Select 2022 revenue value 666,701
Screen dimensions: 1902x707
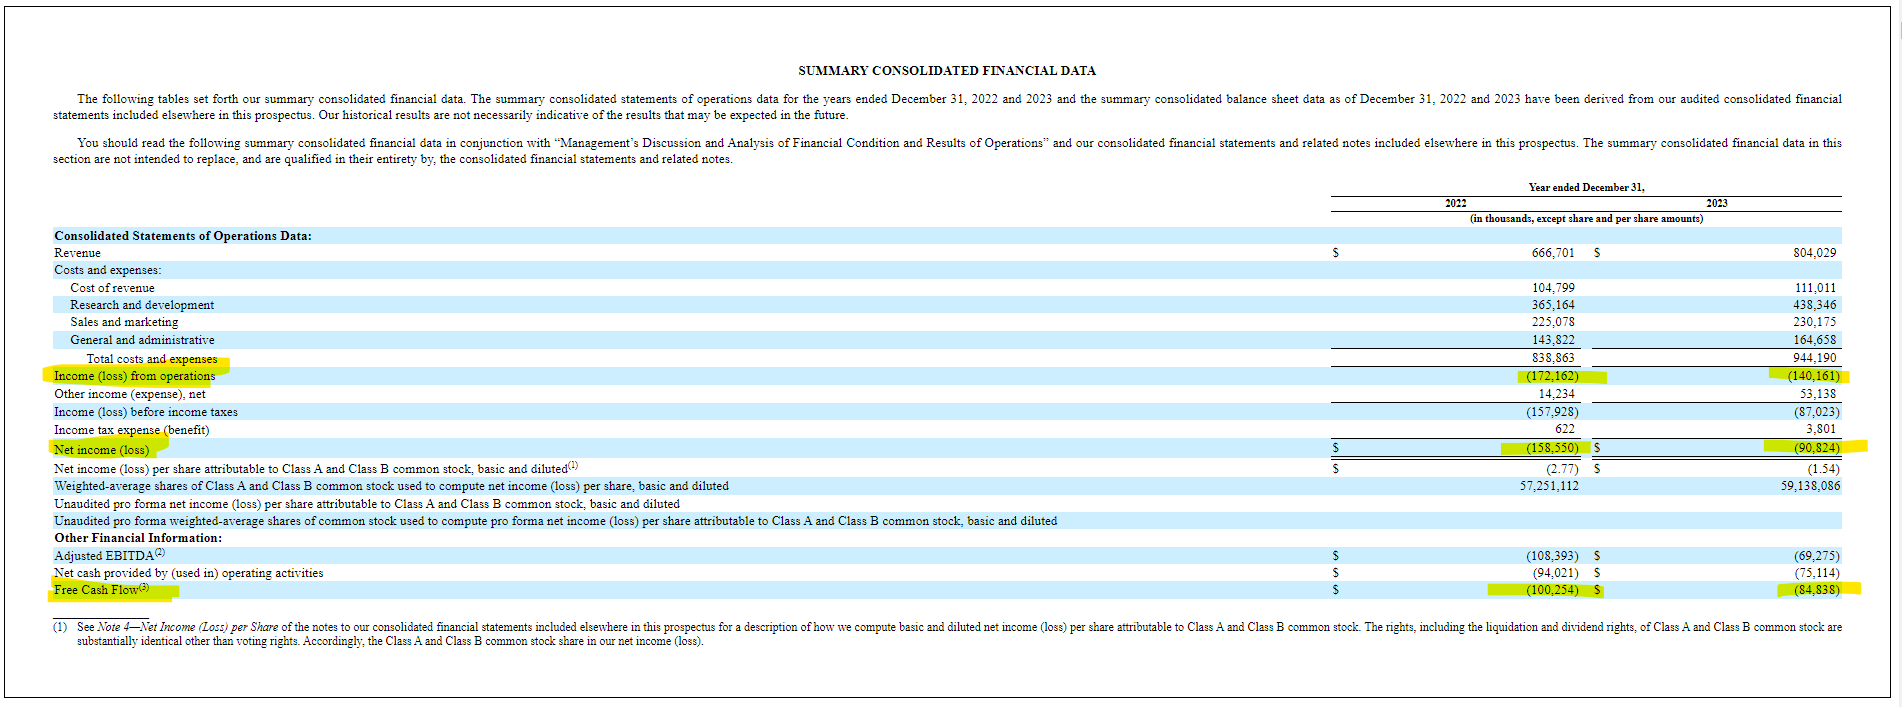(x=1553, y=253)
